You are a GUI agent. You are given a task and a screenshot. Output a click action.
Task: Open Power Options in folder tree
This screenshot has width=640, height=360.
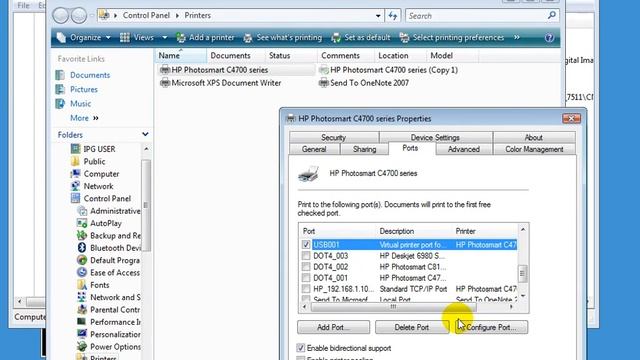(115, 347)
